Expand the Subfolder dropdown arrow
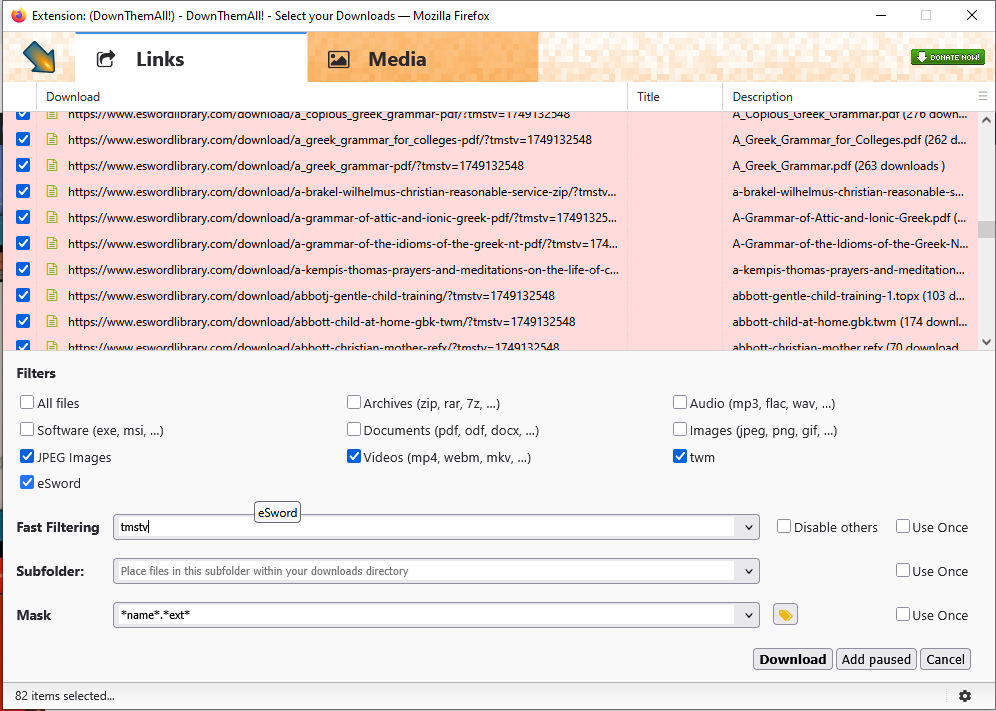Screen dimensions: 996x711 tap(748, 571)
